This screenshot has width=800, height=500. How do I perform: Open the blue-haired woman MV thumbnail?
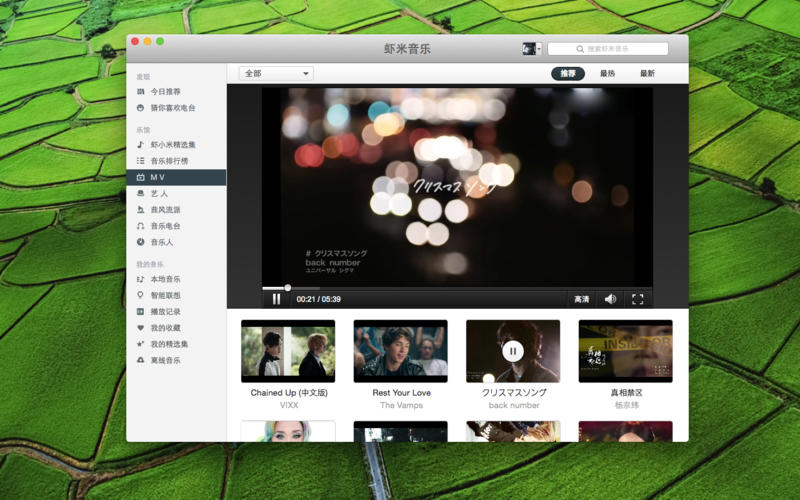click(x=288, y=431)
